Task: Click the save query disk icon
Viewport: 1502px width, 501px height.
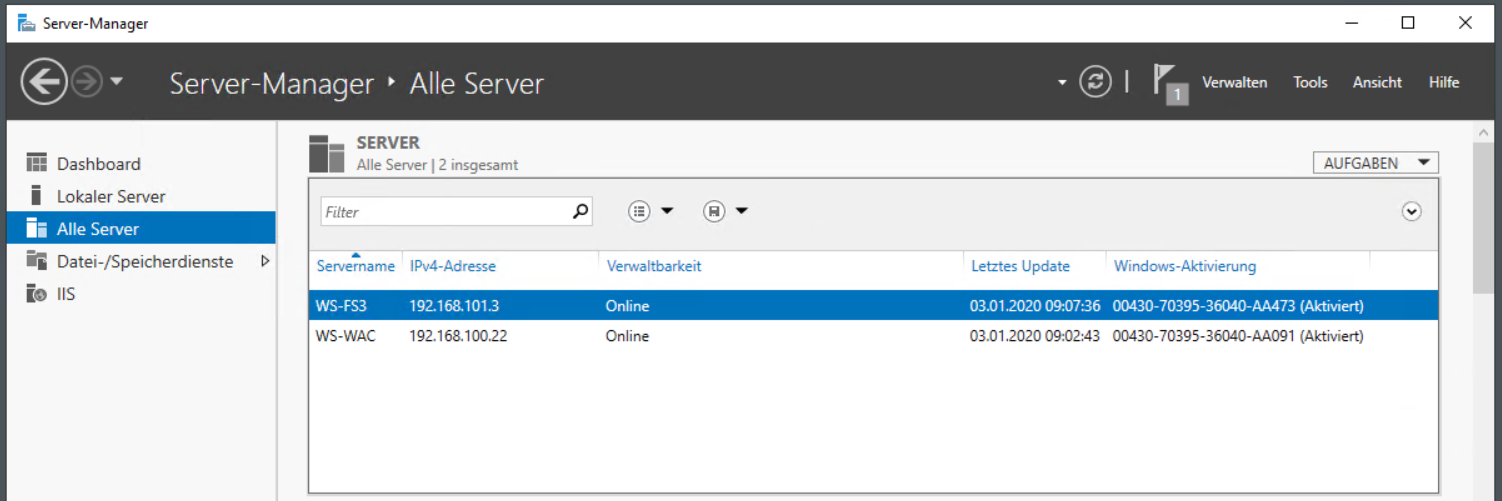Action: click(x=714, y=211)
